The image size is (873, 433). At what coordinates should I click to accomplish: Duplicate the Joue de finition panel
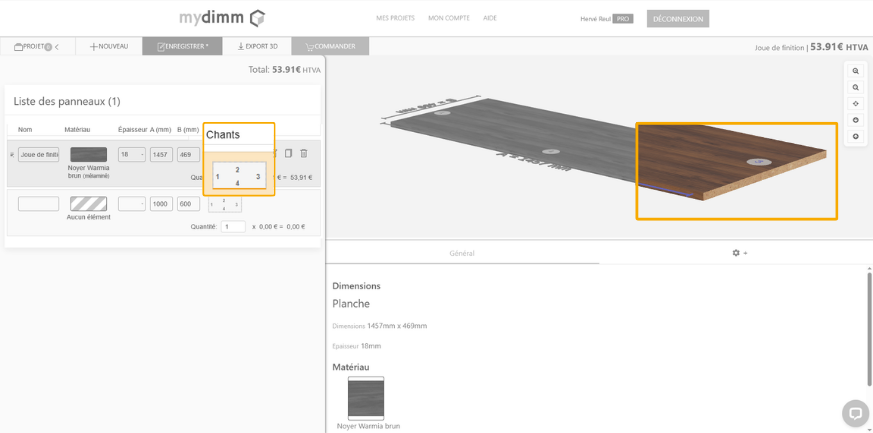(288, 153)
